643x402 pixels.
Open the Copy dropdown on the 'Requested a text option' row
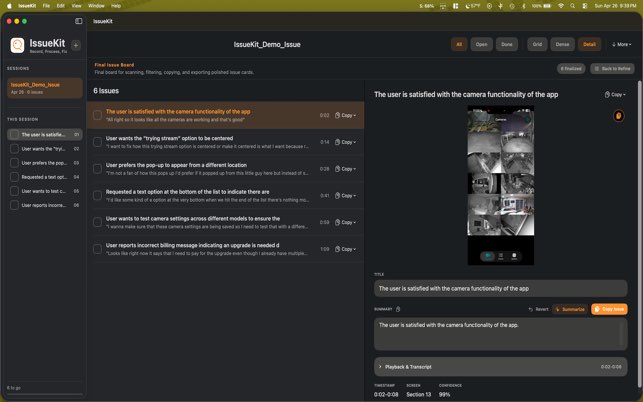345,195
